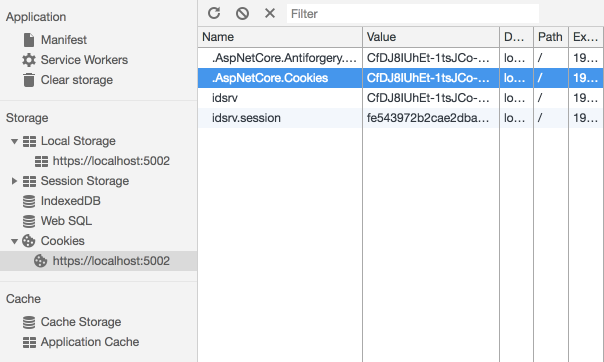Open Application Cache entry
604x362 pixels.
[x=81, y=342]
